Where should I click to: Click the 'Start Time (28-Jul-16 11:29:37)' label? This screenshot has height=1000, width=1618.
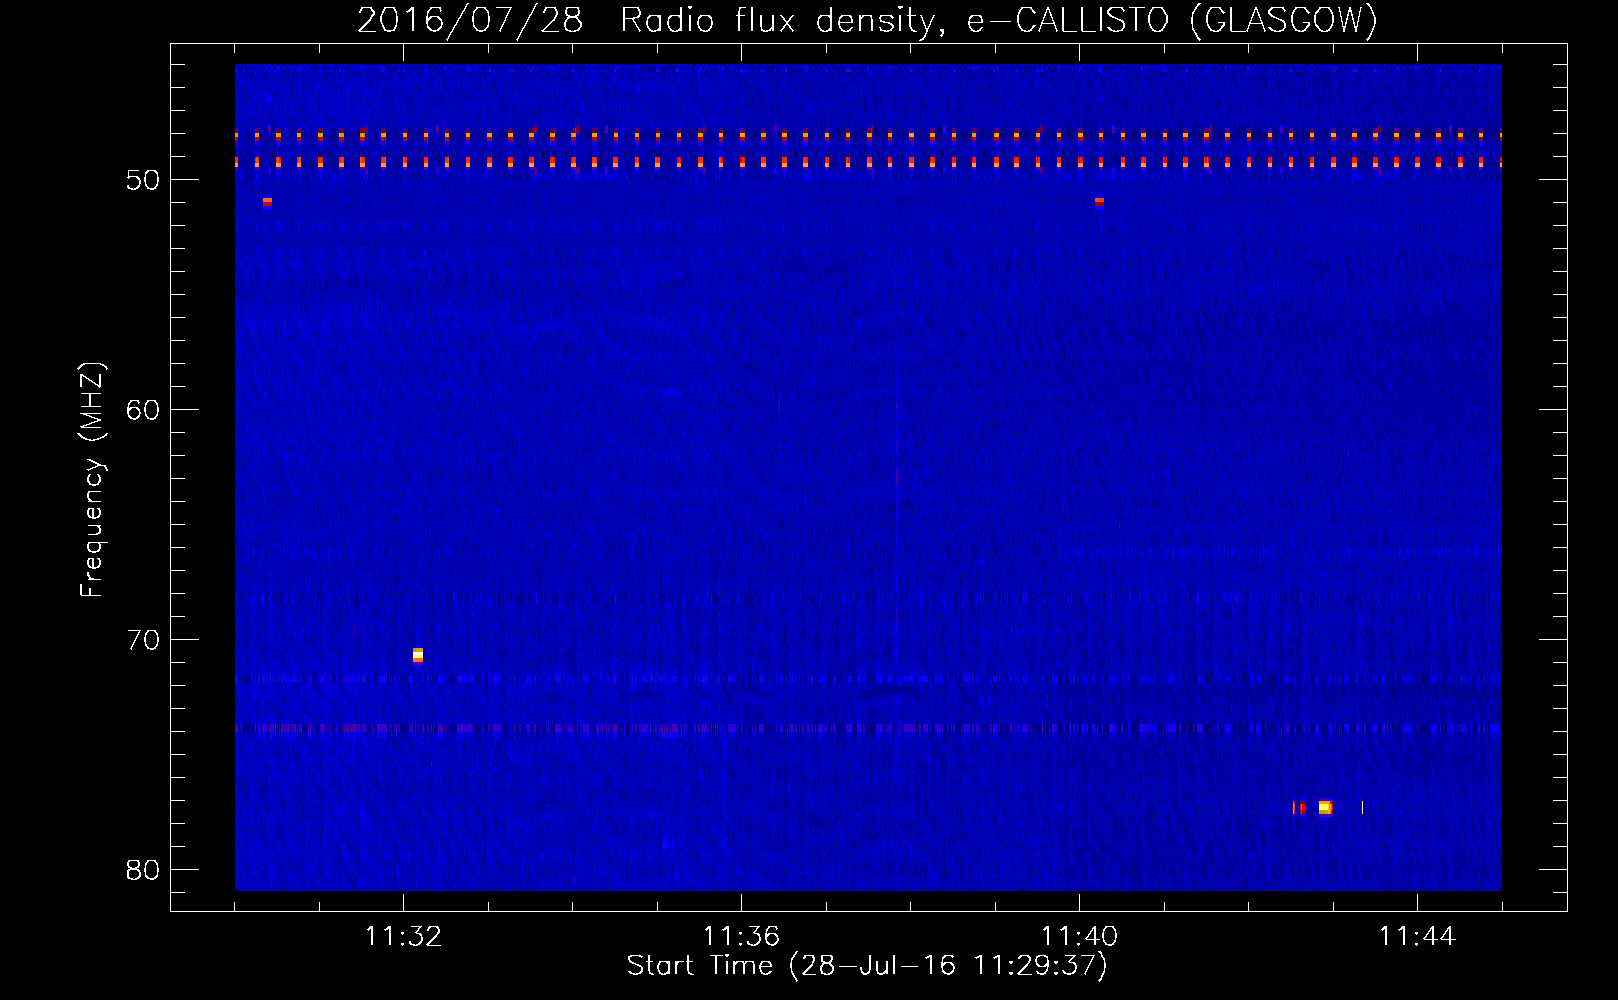coord(867,966)
